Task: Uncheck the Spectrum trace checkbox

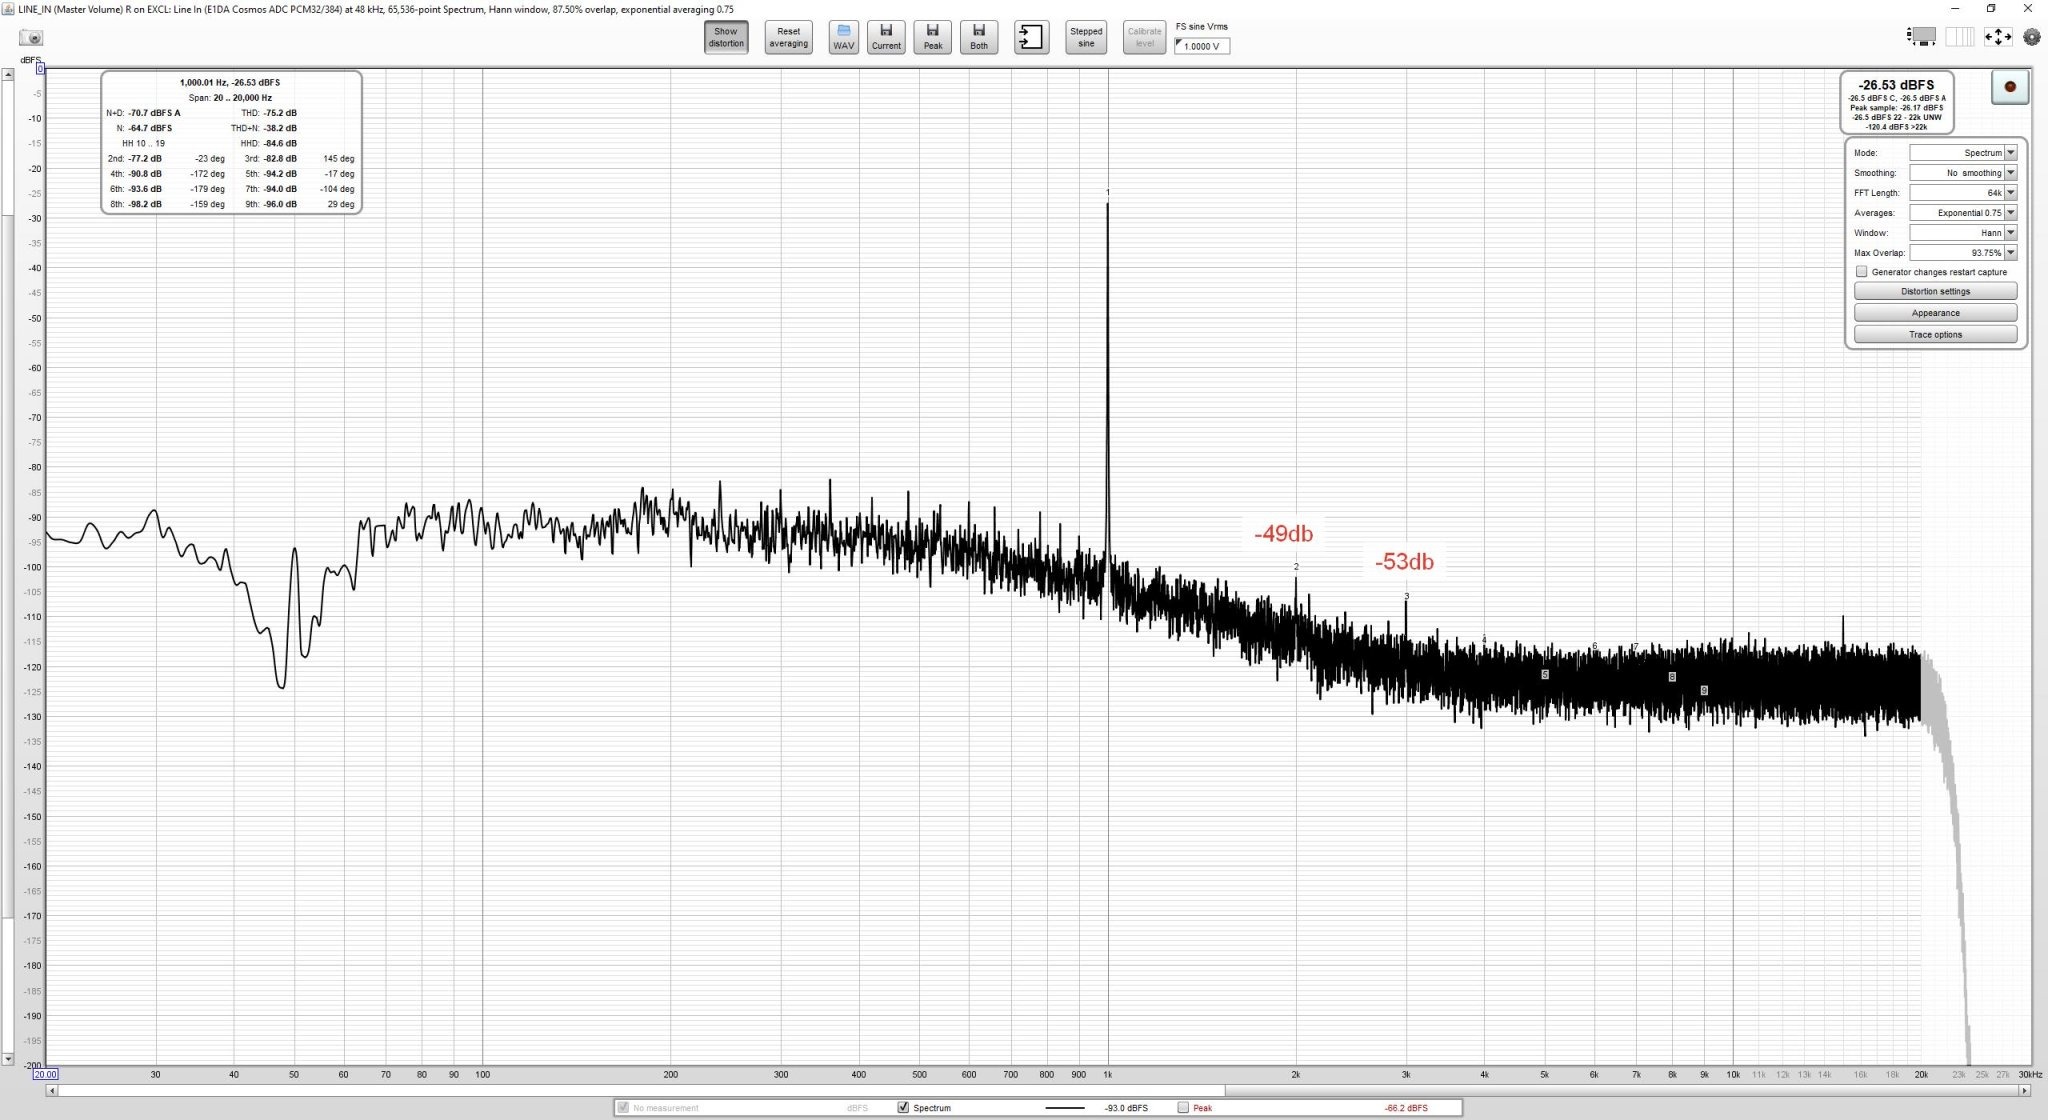Action: pos(904,1108)
